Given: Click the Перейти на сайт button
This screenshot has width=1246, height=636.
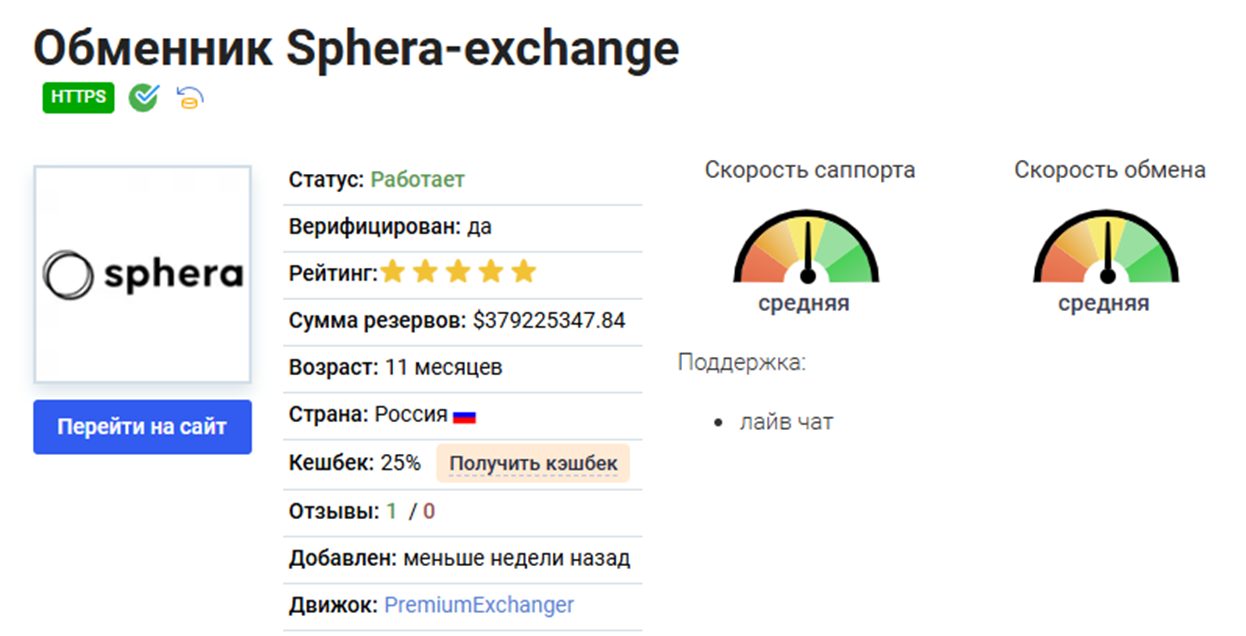Looking at the screenshot, I should pyautogui.click(x=142, y=426).
